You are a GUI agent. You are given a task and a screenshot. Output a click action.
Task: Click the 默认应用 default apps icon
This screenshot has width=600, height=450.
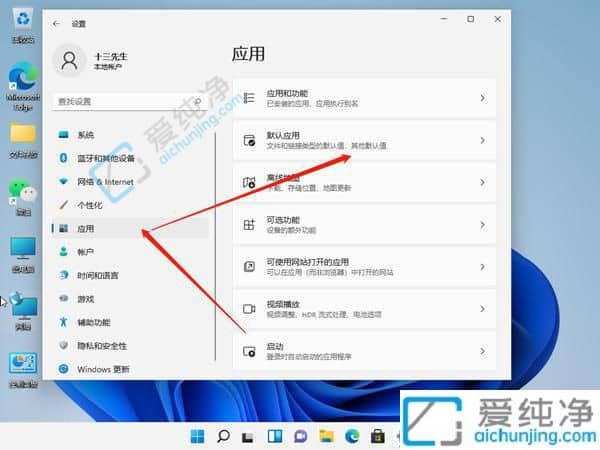(249, 140)
